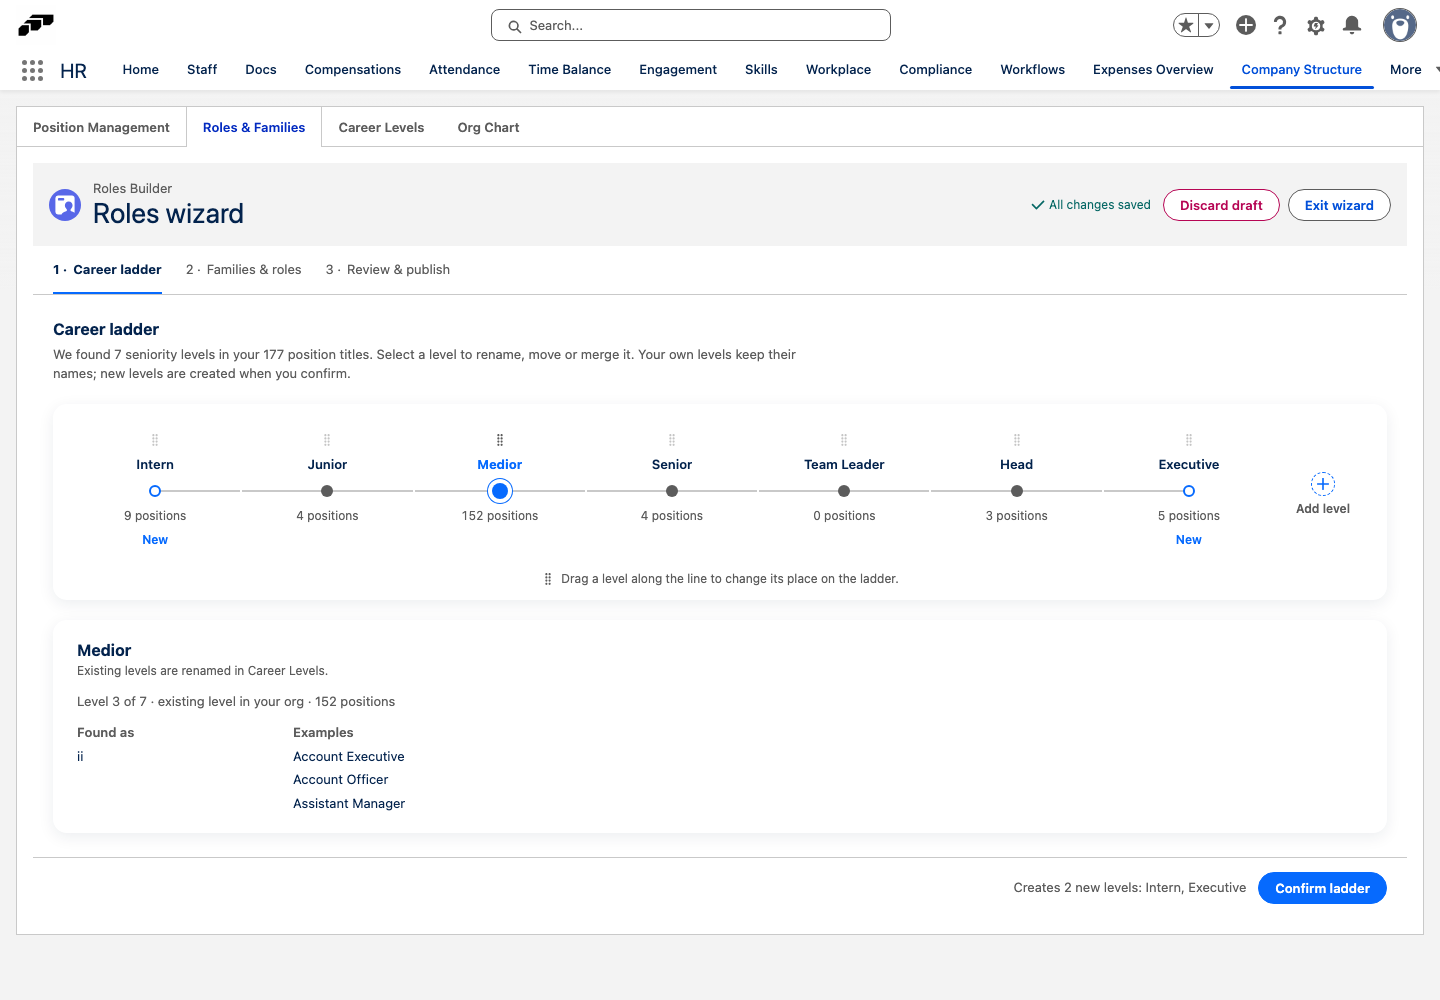
Task: Open the notifications bell icon
Action: [1352, 25]
